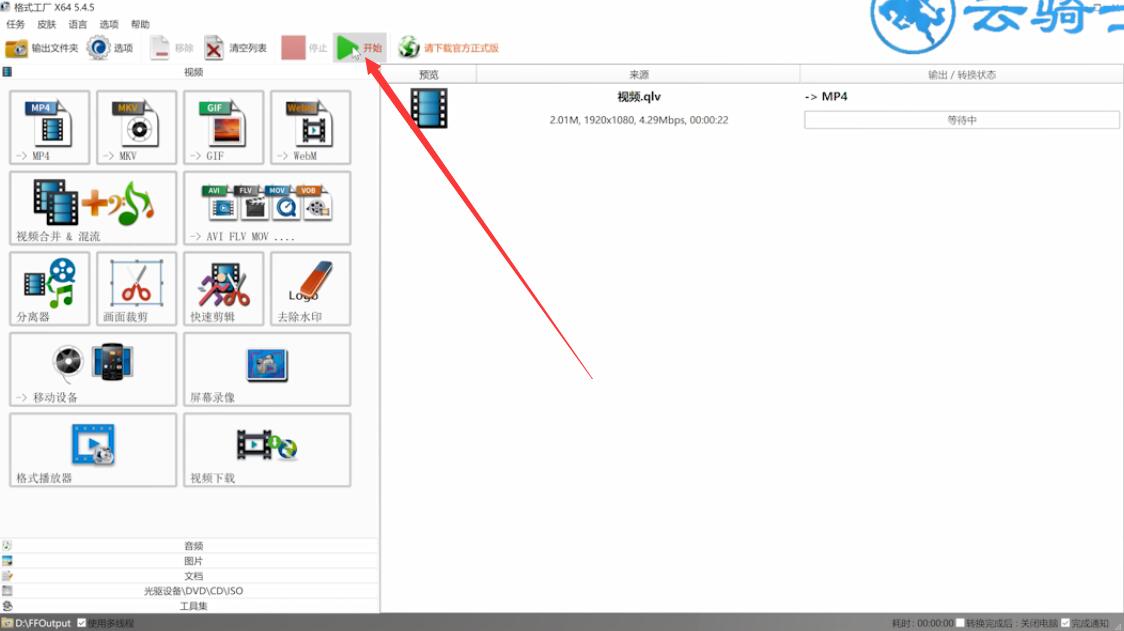Viewport: 1124px width, 631px height.
Task: Choose the GIF conversion format icon
Action: pos(224,127)
